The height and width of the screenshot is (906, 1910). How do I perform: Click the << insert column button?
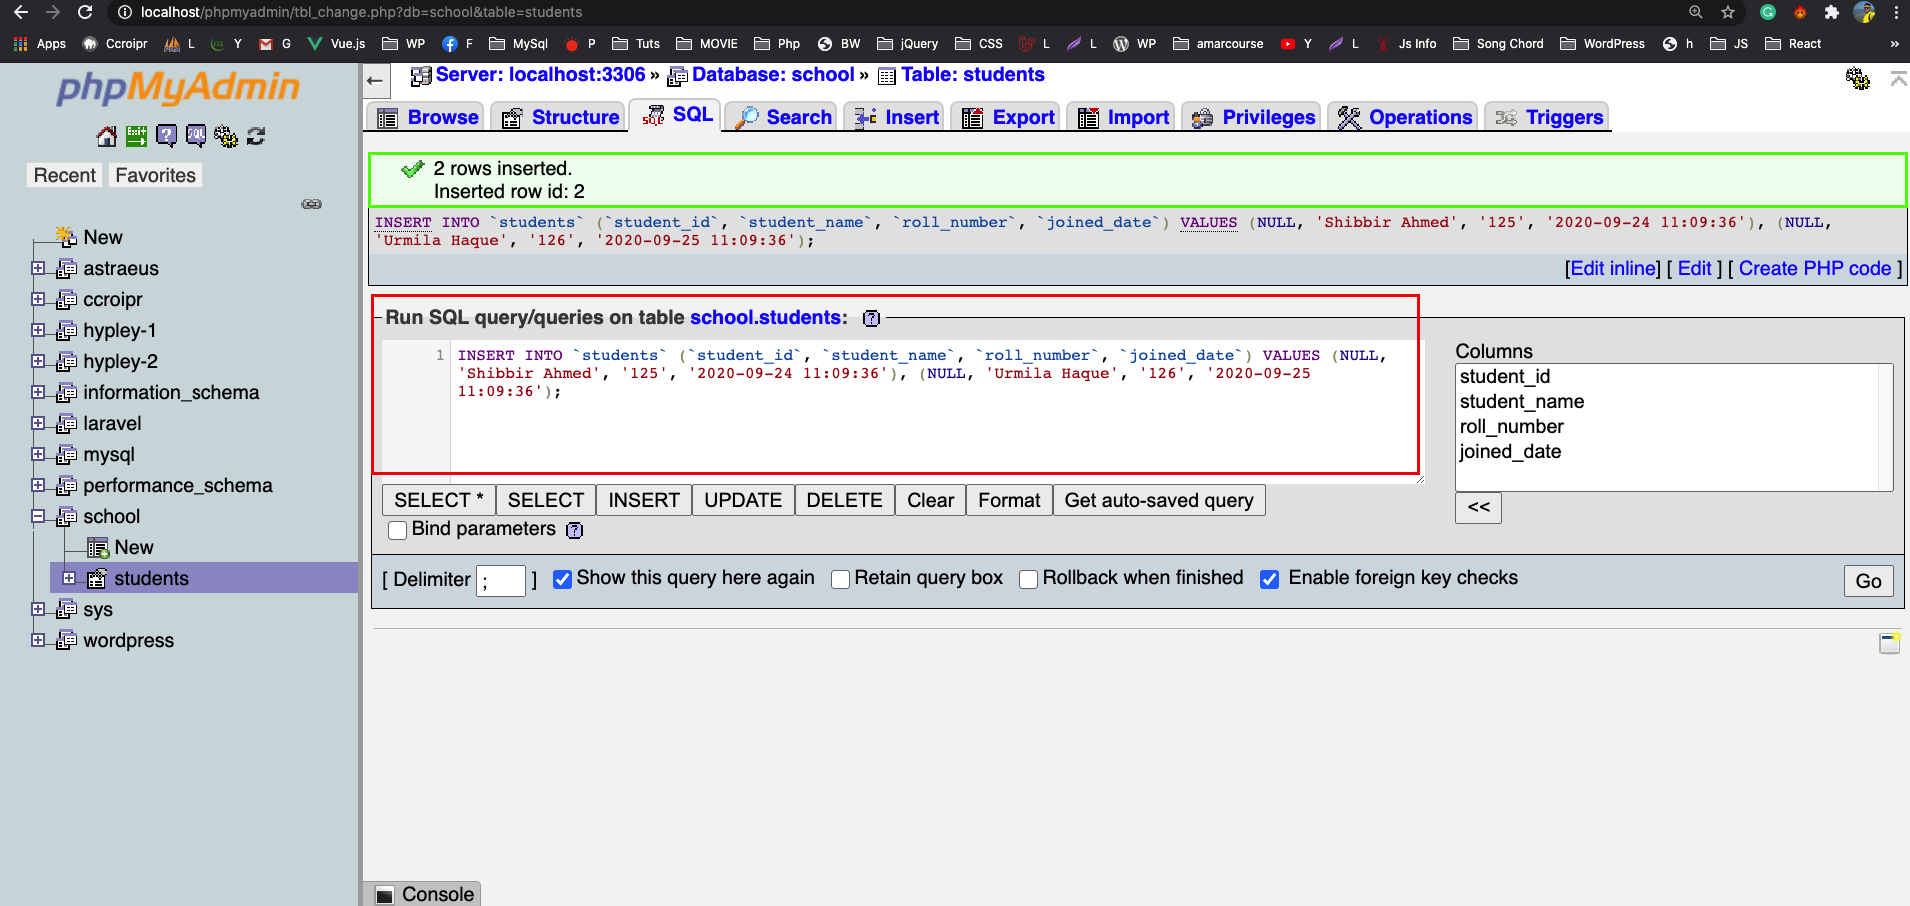(1478, 507)
